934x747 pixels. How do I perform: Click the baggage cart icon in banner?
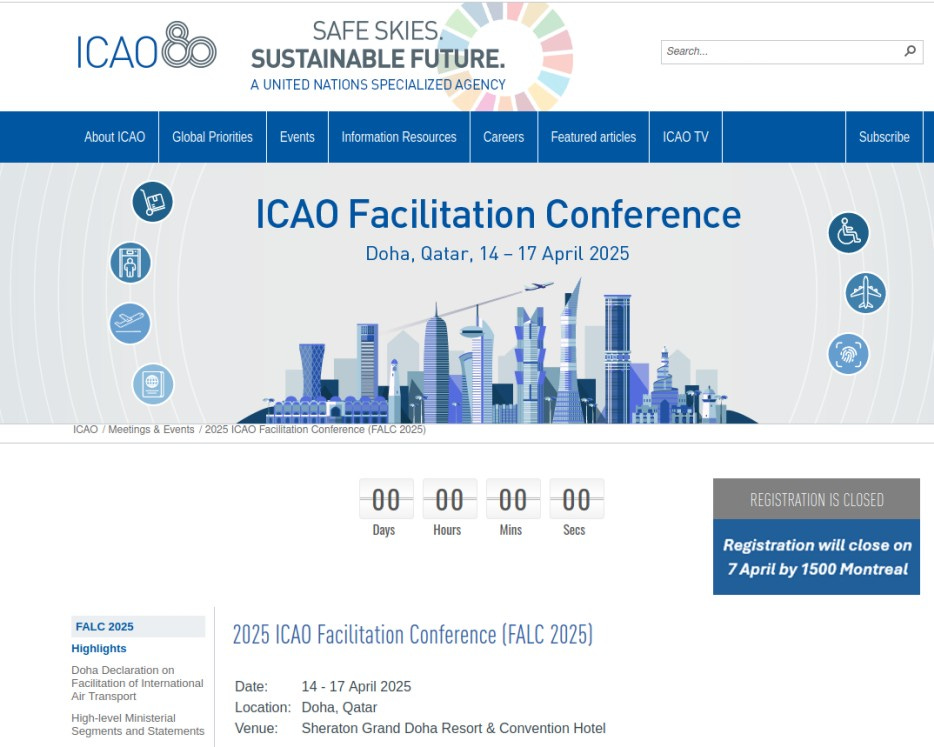coord(152,202)
